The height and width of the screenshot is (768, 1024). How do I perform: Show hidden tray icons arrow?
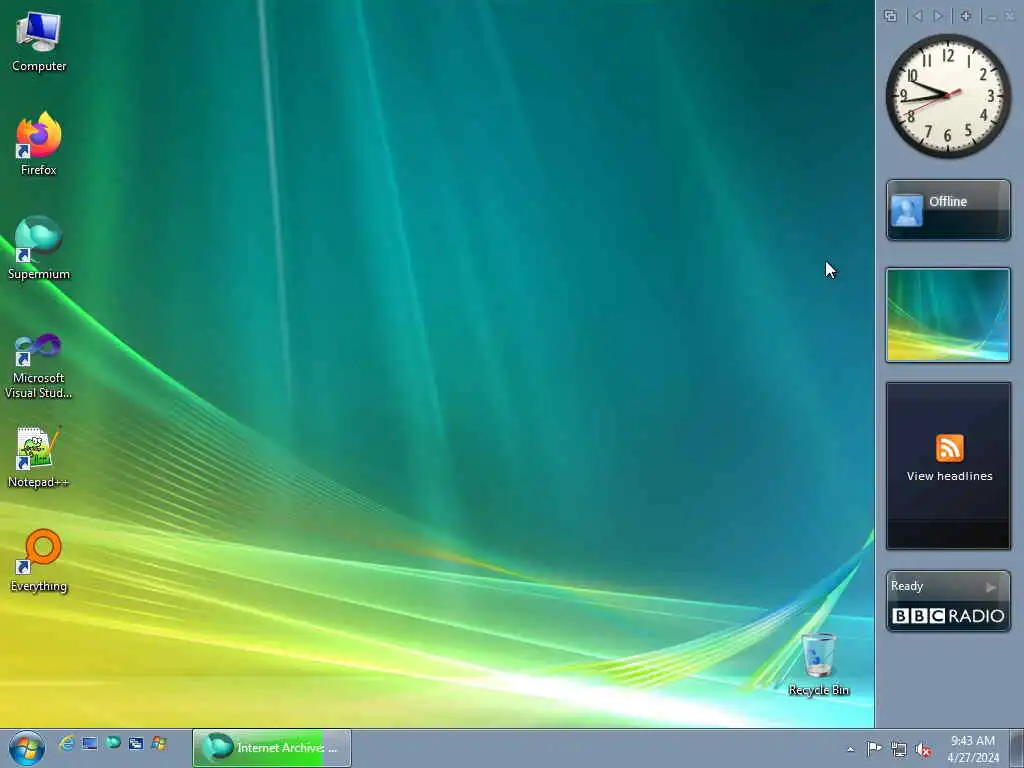coord(850,749)
